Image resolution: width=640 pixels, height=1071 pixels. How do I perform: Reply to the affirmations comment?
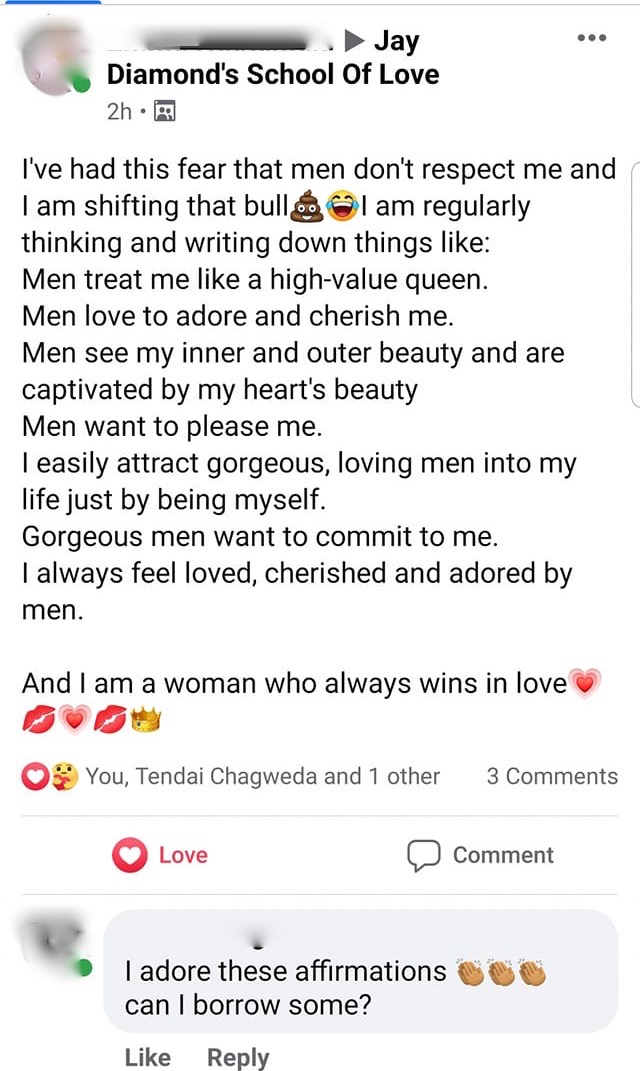[x=238, y=1057]
